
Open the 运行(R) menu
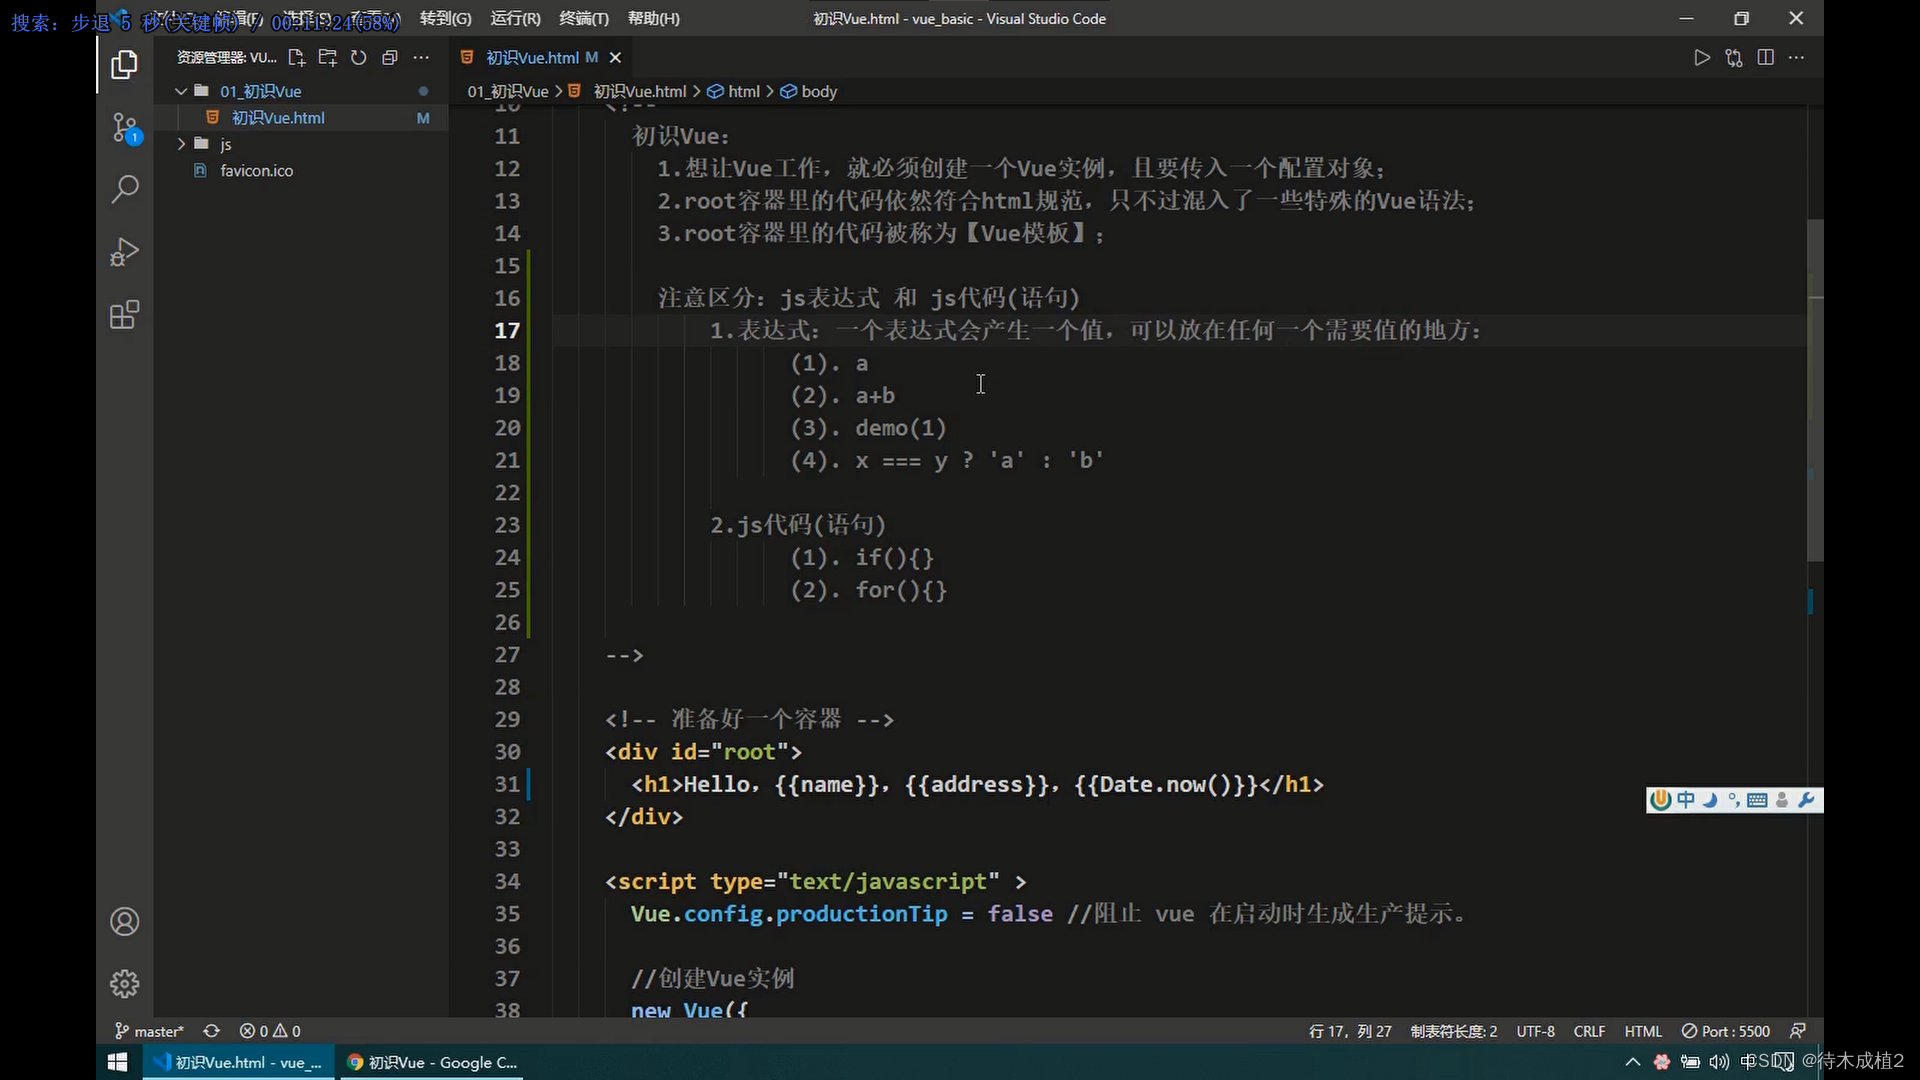pos(515,18)
